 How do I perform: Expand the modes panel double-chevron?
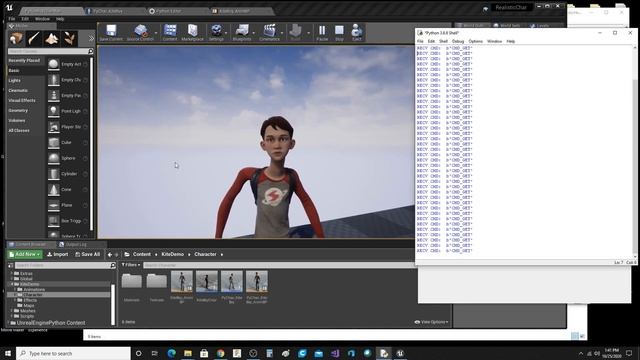click(91, 38)
